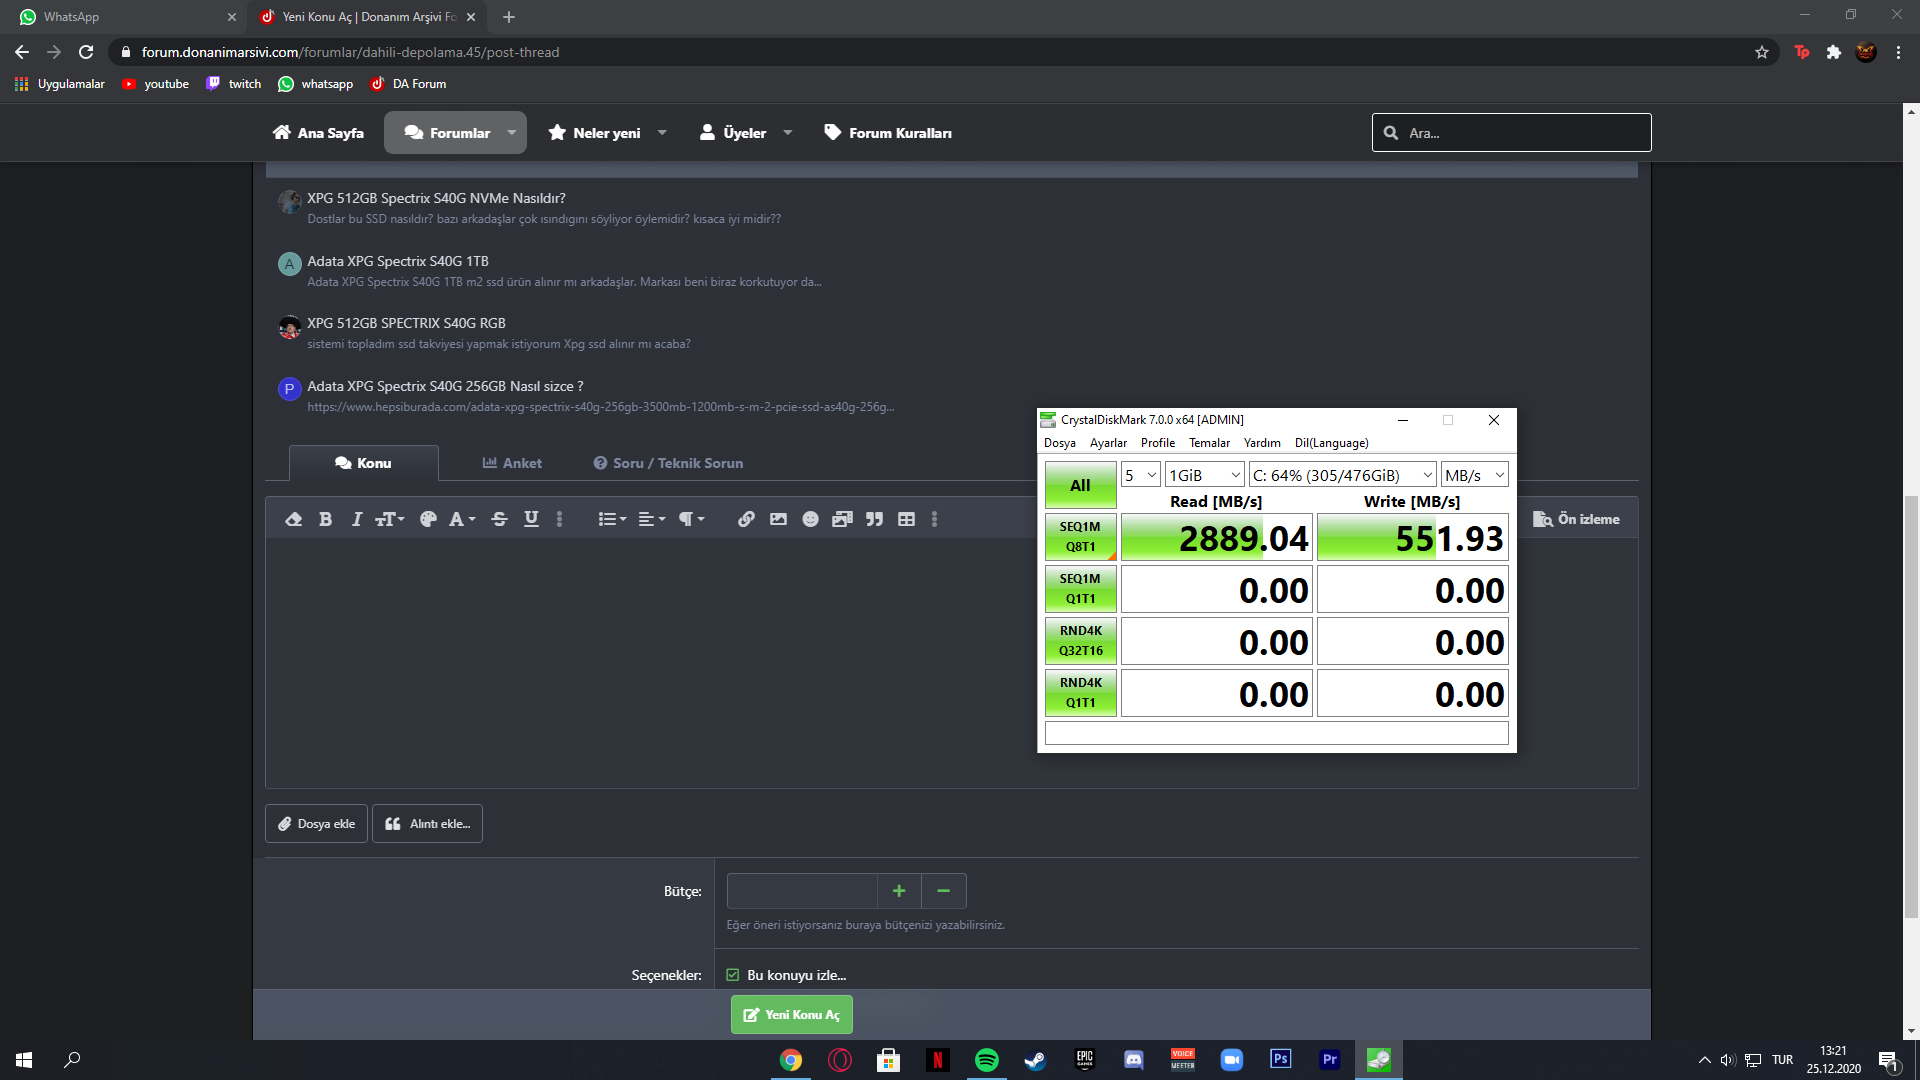The image size is (1920, 1080).
Task: Click the insert image icon
Action: pos(778,519)
